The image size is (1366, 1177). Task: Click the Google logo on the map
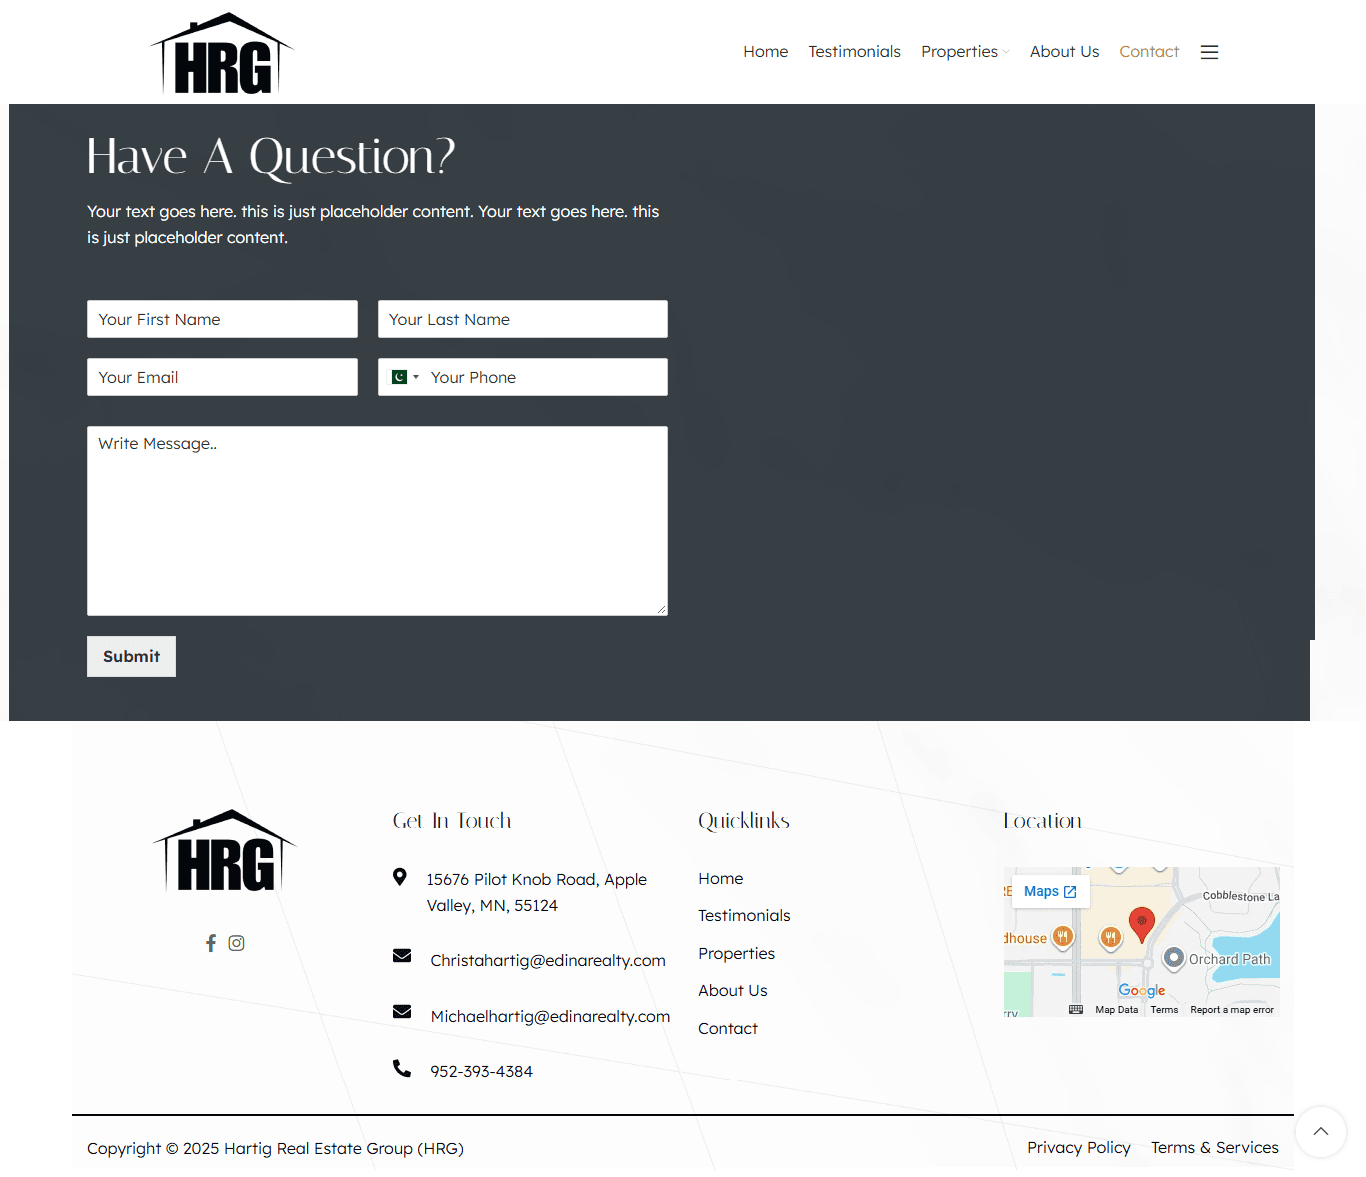pyautogui.click(x=1142, y=990)
